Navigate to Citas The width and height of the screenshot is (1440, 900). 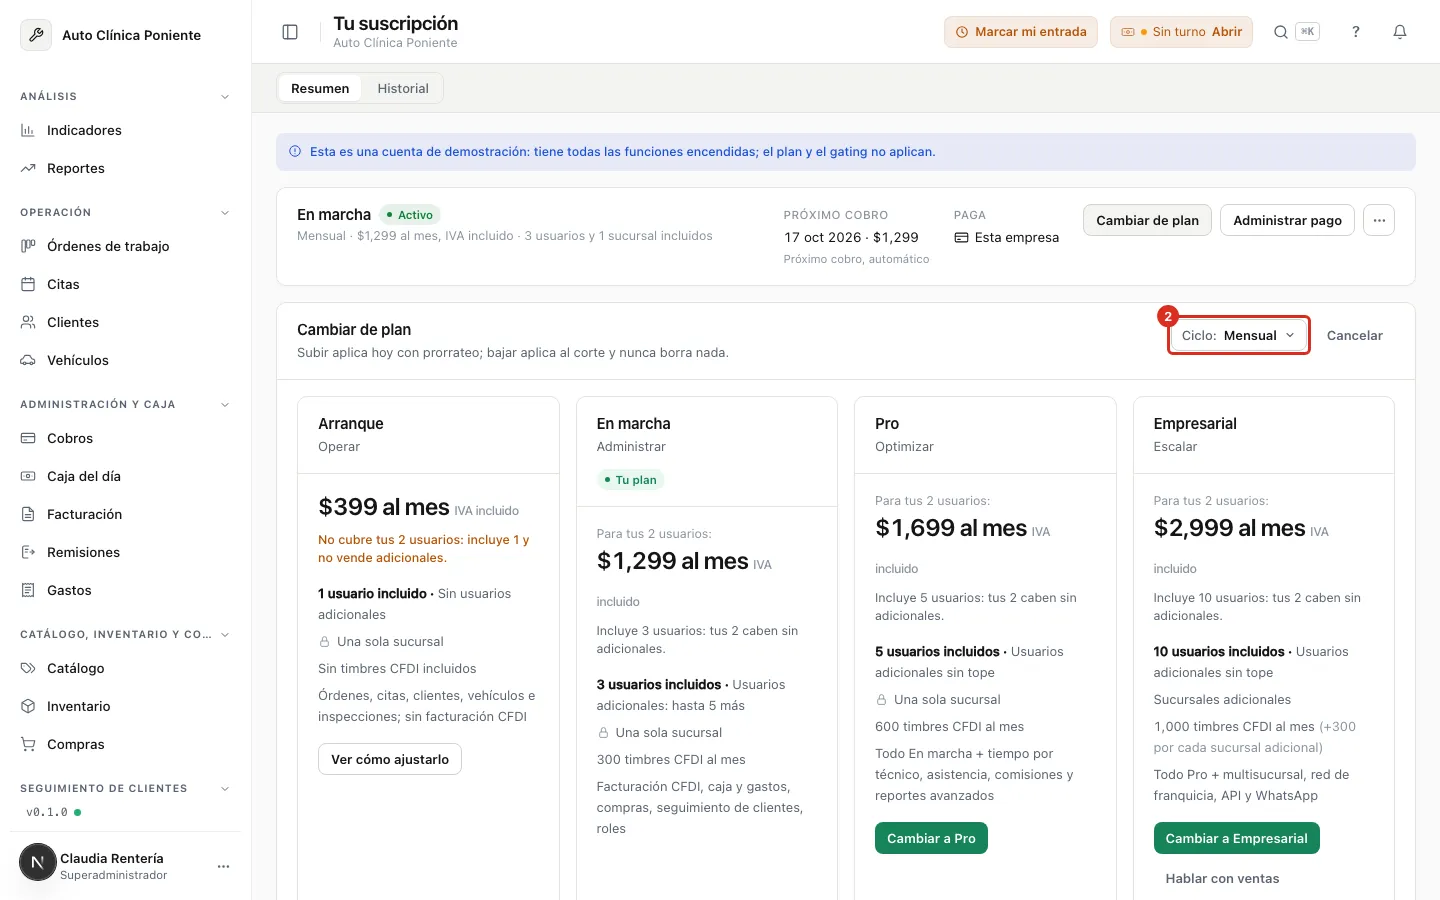[126, 284]
